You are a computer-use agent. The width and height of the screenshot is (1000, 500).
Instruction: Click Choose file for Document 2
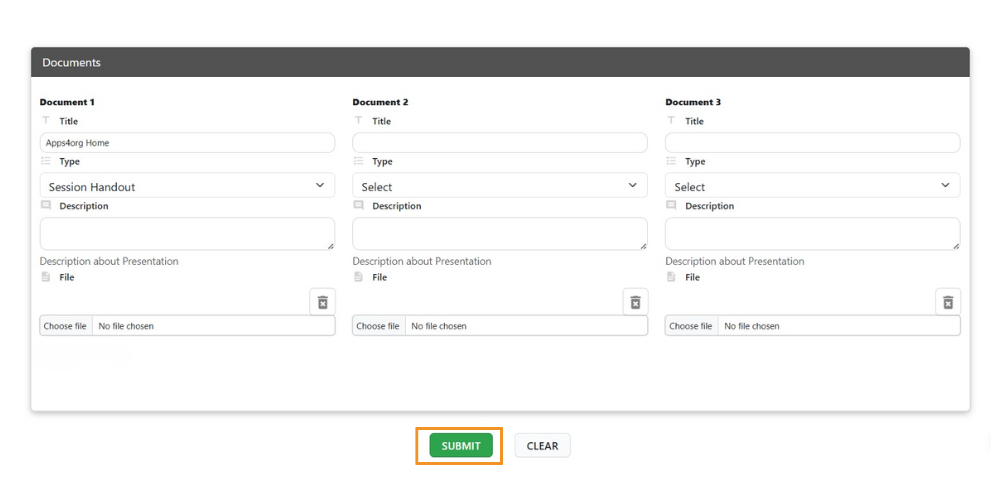click(379, 326)
